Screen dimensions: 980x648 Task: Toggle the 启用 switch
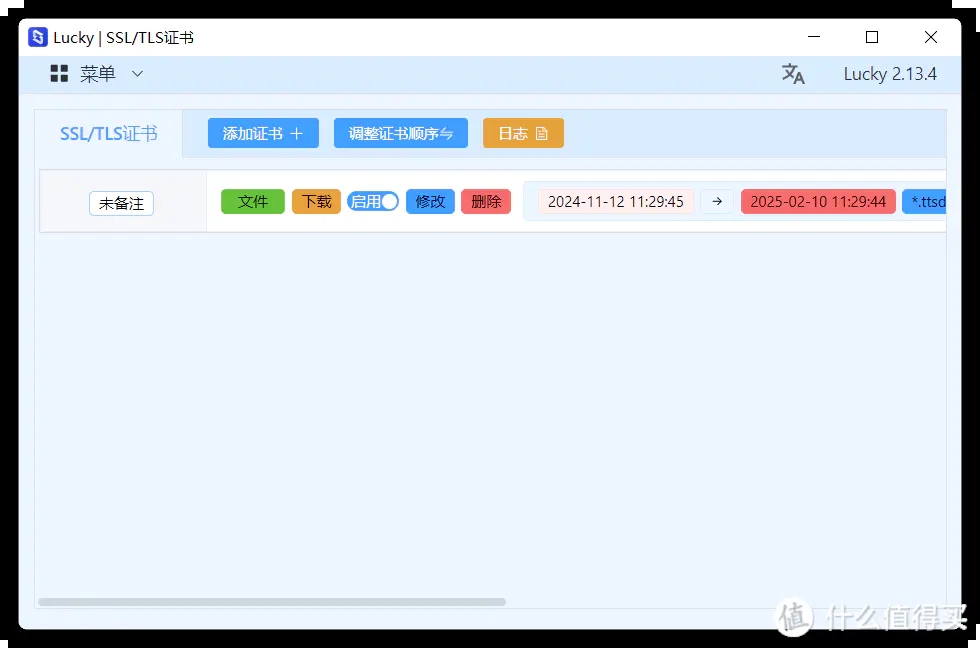click(x=373, y=201)
